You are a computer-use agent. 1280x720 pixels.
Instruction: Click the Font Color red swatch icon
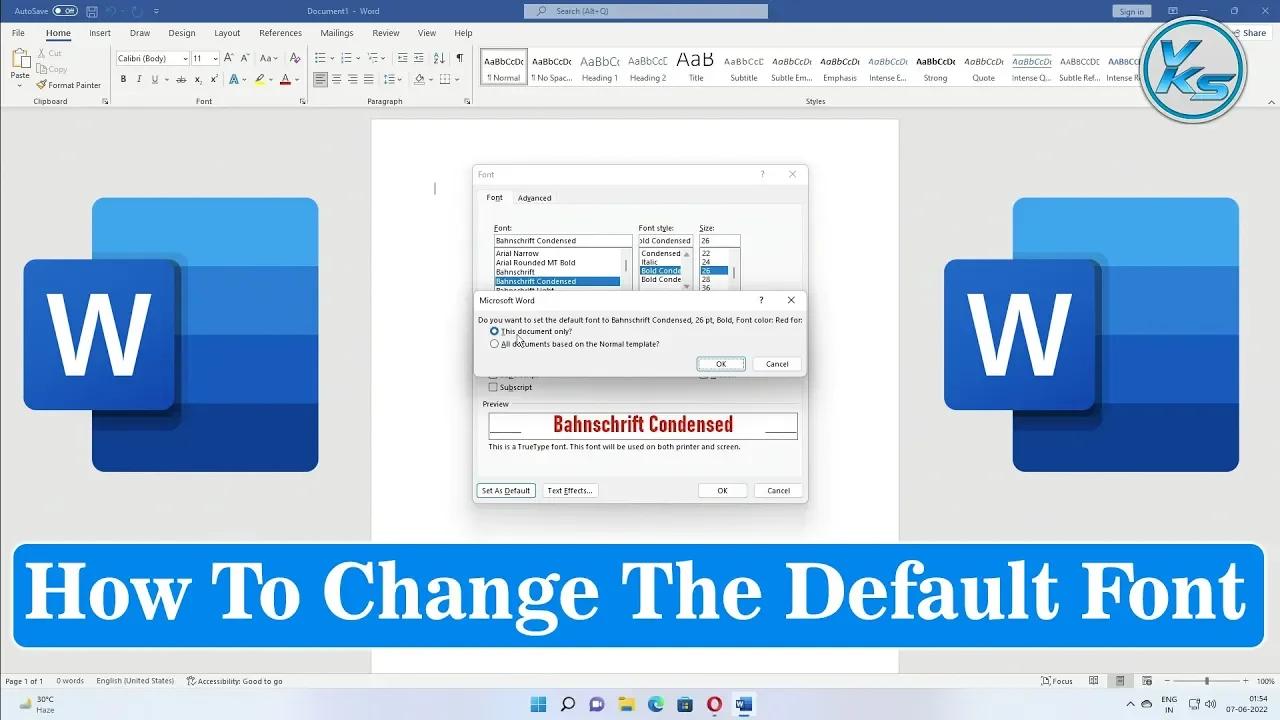coord(285,79)
